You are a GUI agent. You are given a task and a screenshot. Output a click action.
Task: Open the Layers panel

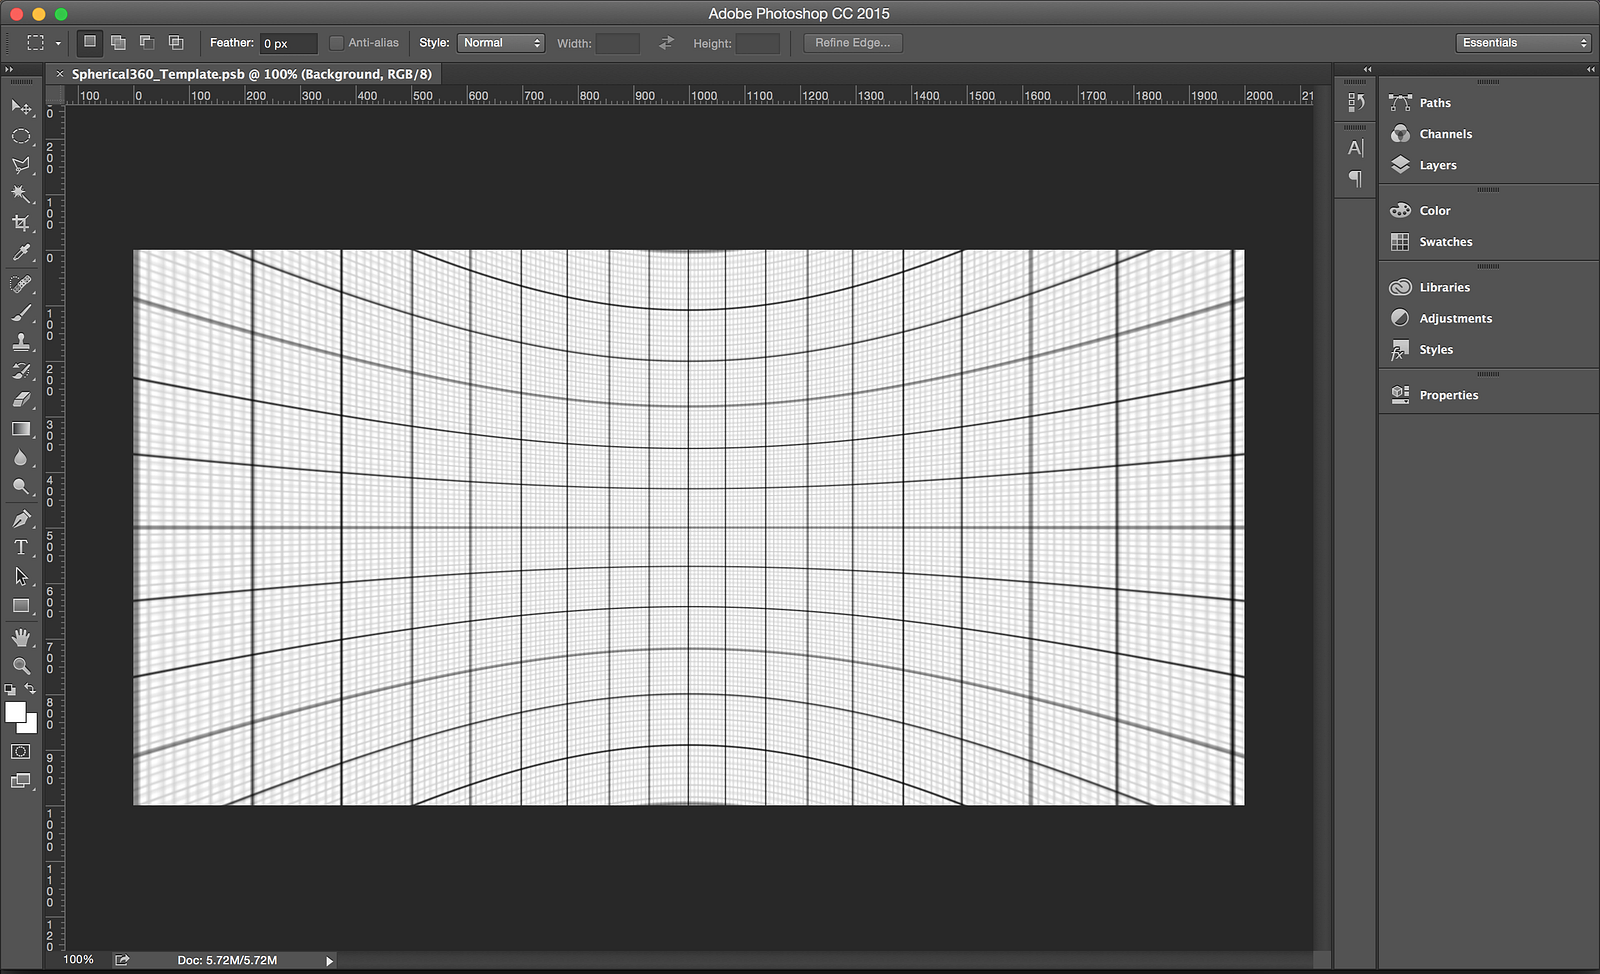1437,165
